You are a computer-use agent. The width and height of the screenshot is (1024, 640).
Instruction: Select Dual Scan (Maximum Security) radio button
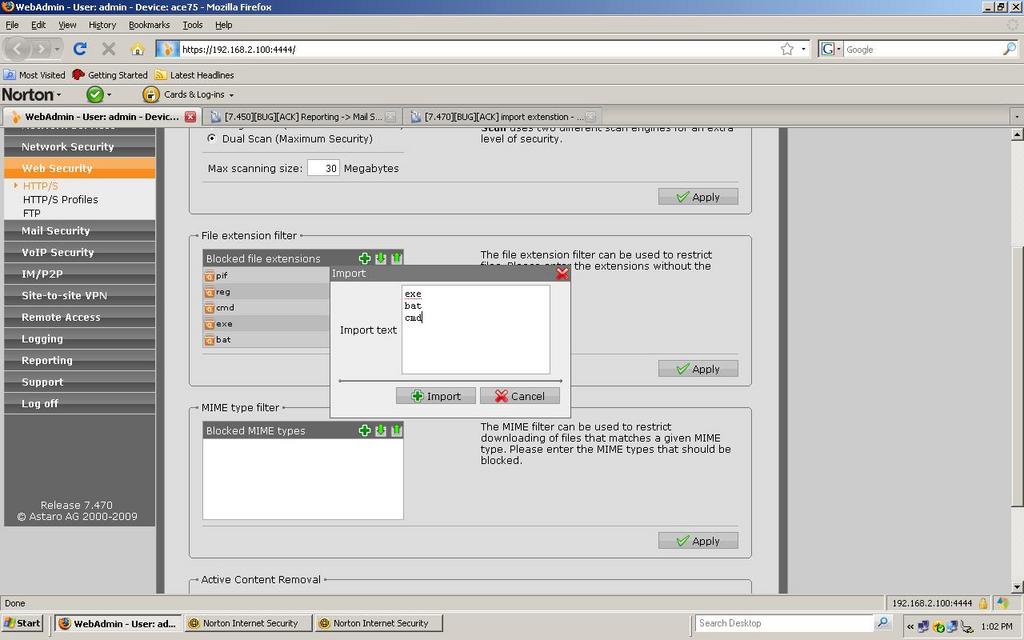point(212,138)
